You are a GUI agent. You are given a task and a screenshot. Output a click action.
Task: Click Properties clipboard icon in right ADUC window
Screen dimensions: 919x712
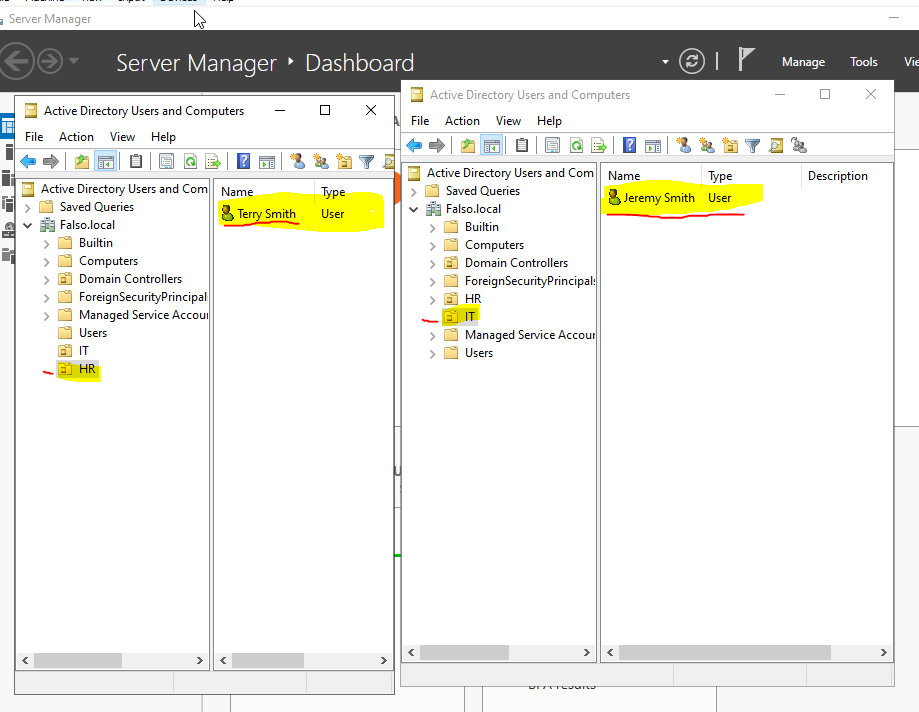coord(522,145)
